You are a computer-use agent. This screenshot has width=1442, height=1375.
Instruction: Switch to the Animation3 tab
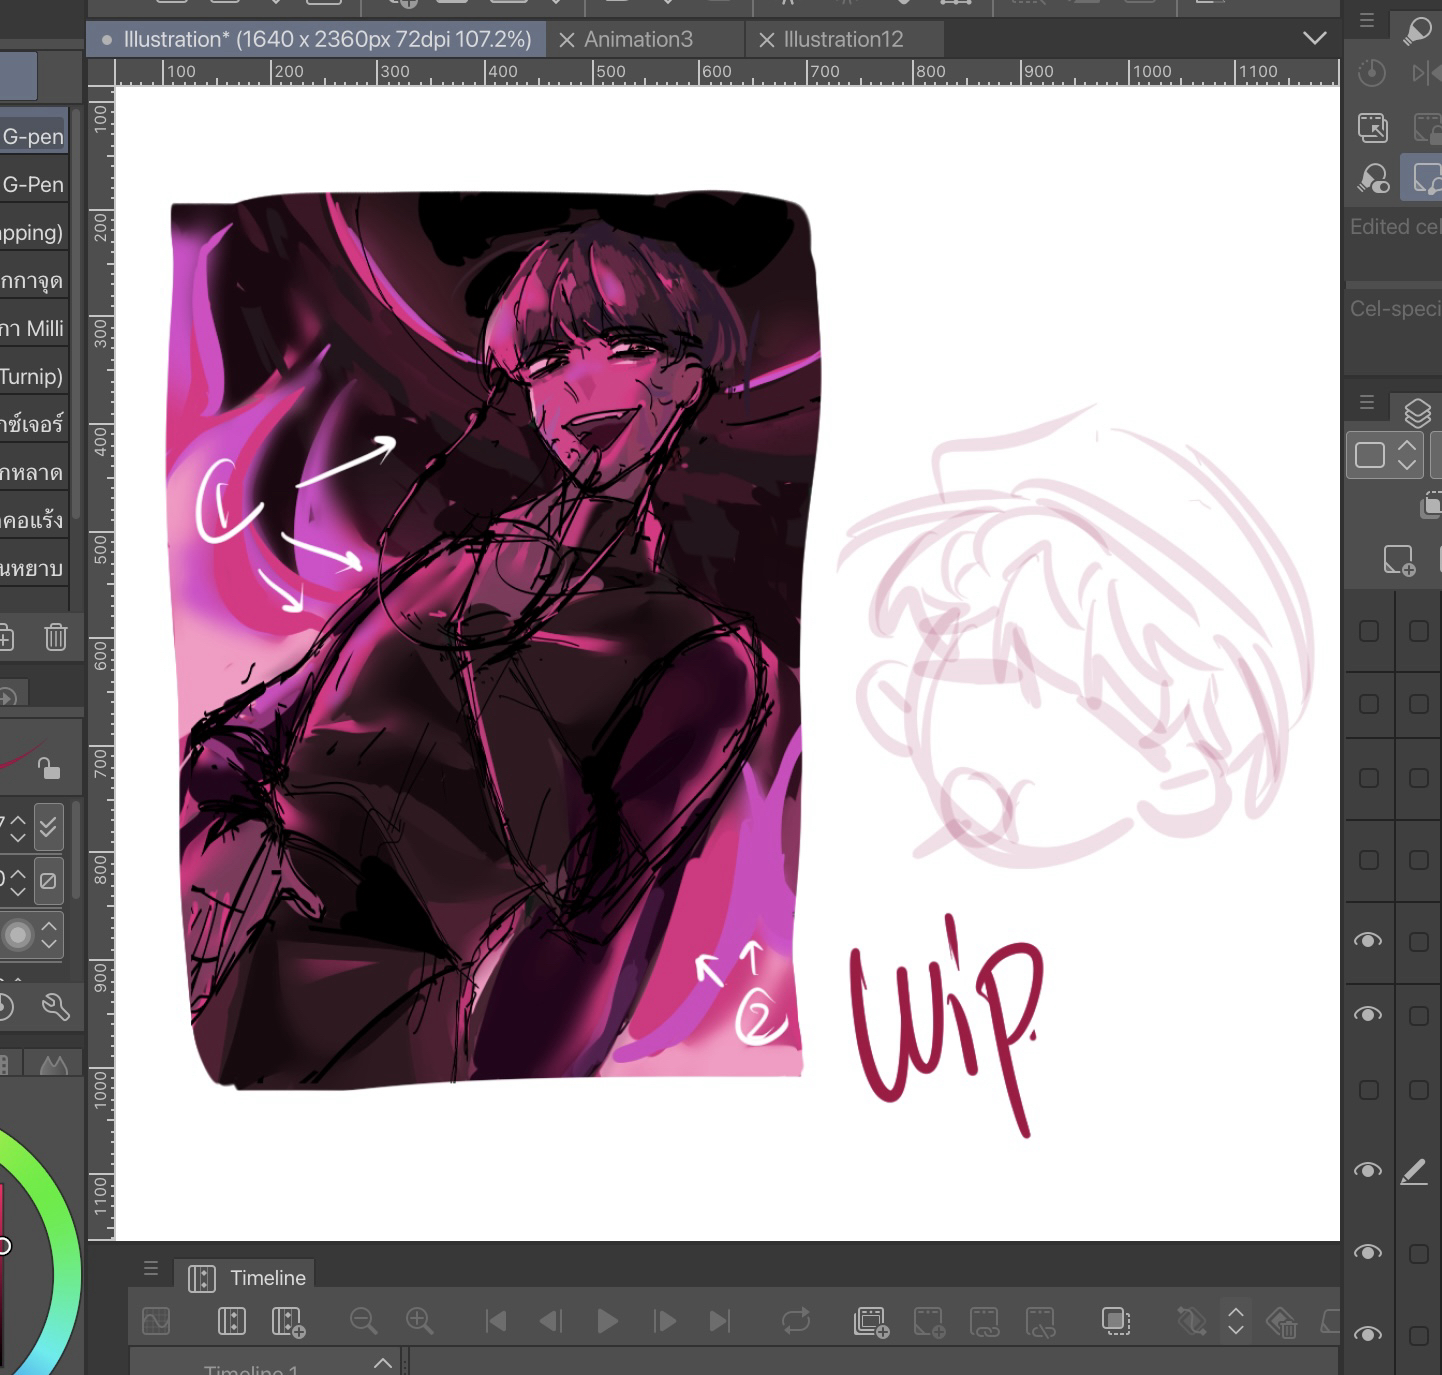point(638,40)
